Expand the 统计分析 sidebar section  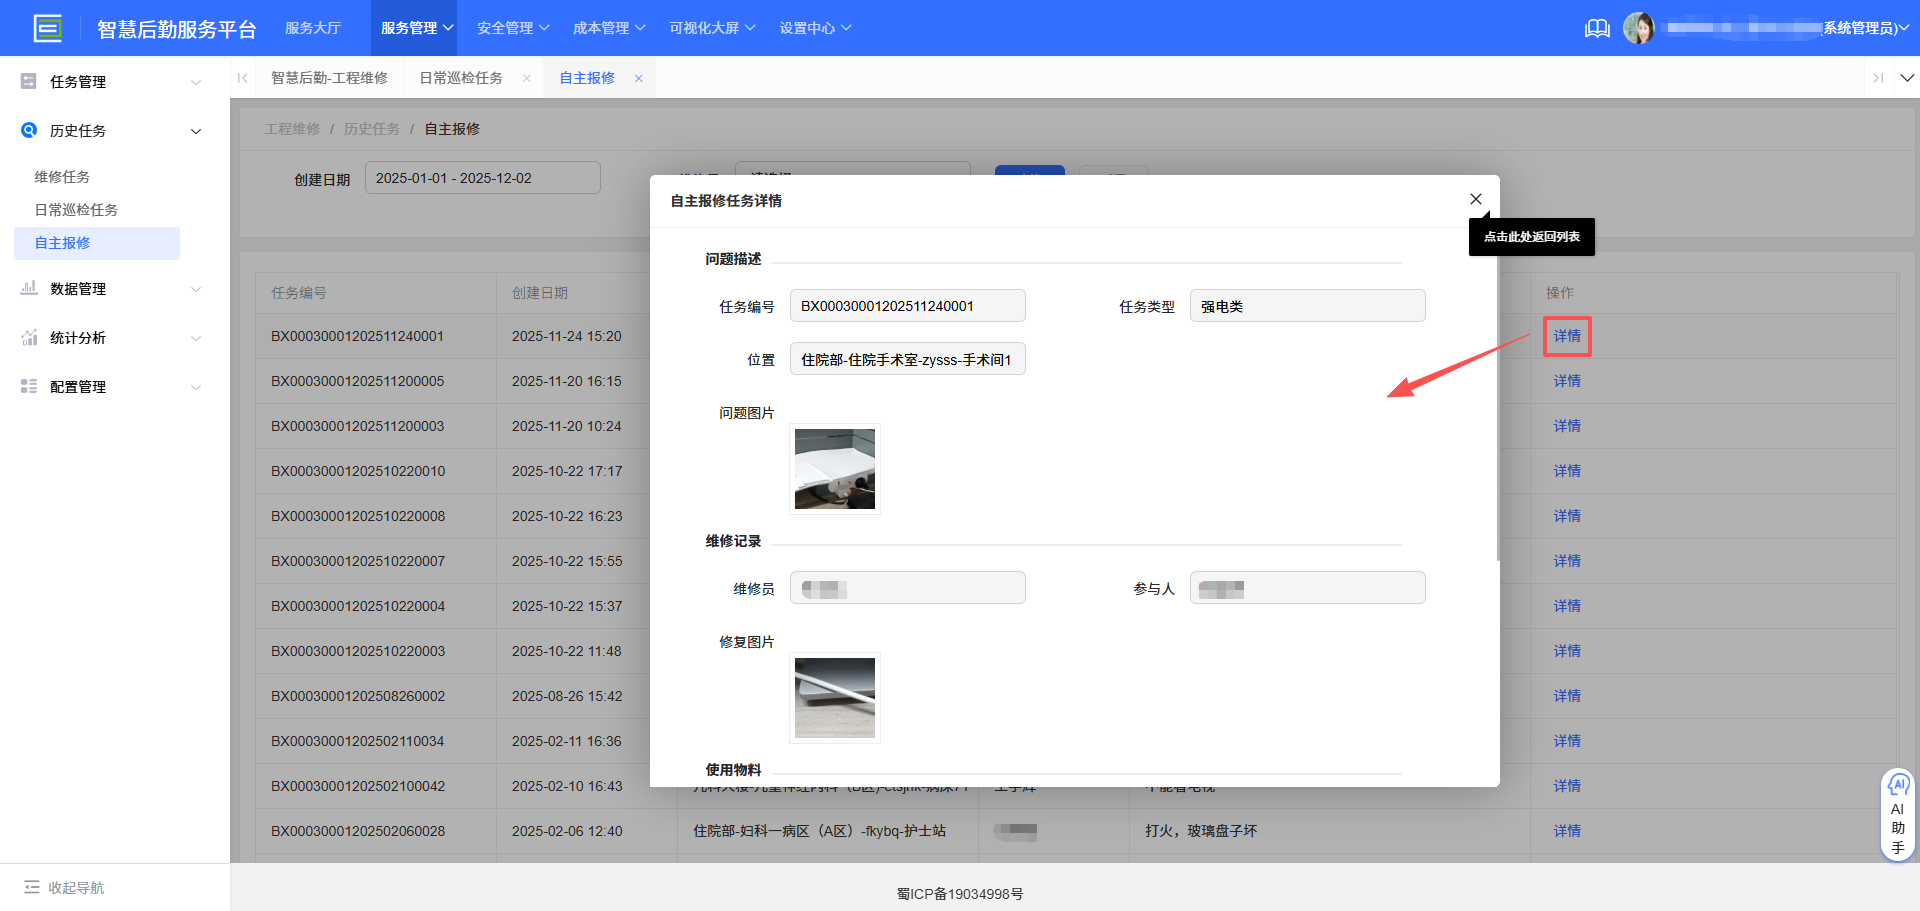coord(196,337)
